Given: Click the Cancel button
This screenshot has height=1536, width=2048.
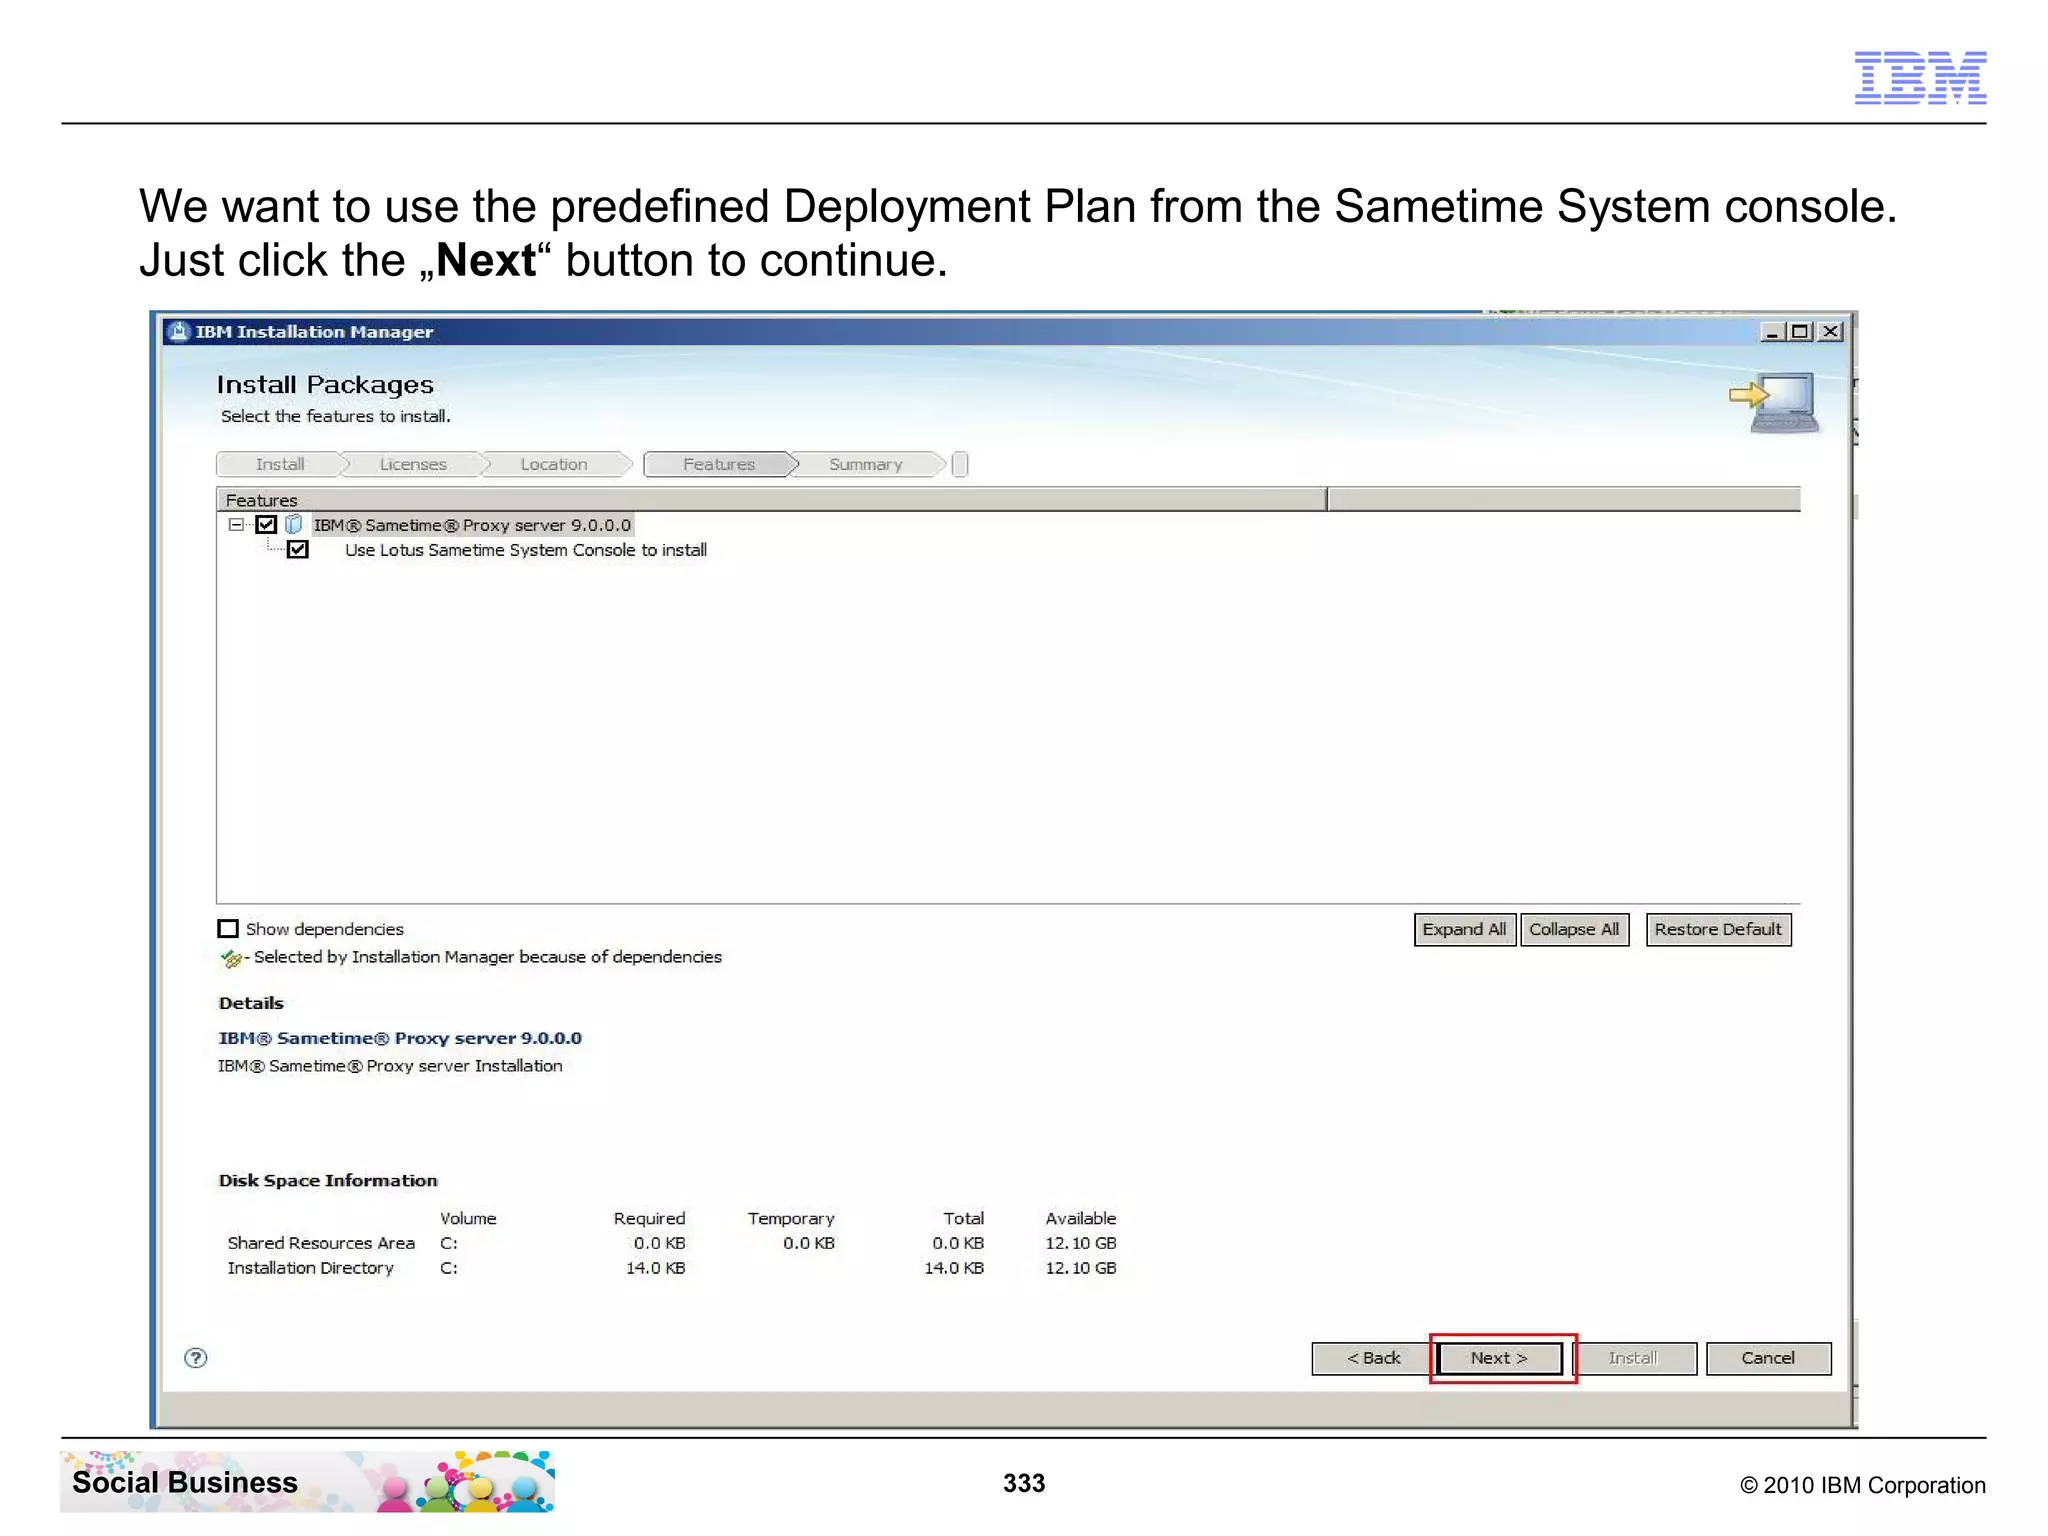Looking at the screenshot, I should (x=1768, y=1358).
